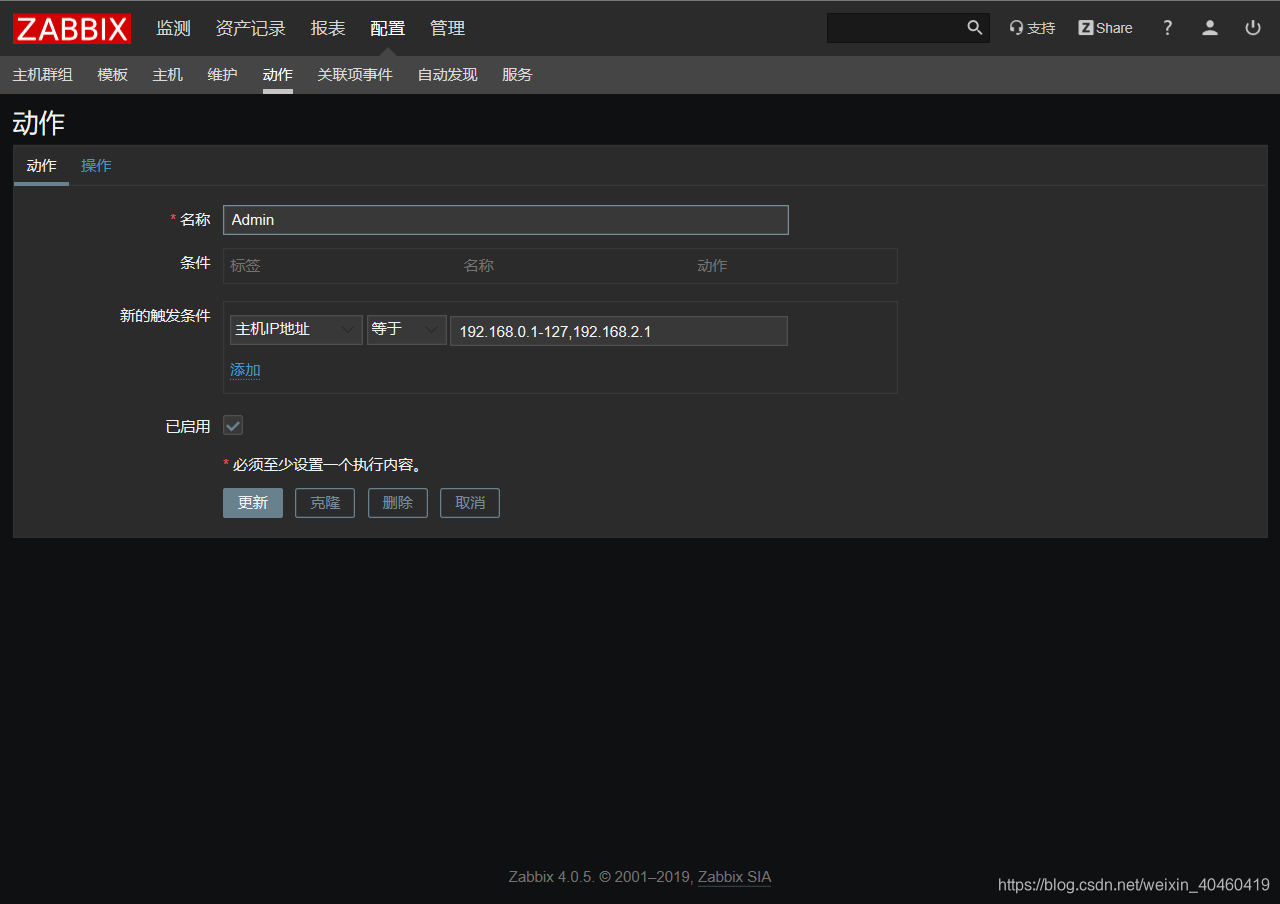Select the 动作 form tab
This screenshot has height=904, width=1280.
point(42,166)
